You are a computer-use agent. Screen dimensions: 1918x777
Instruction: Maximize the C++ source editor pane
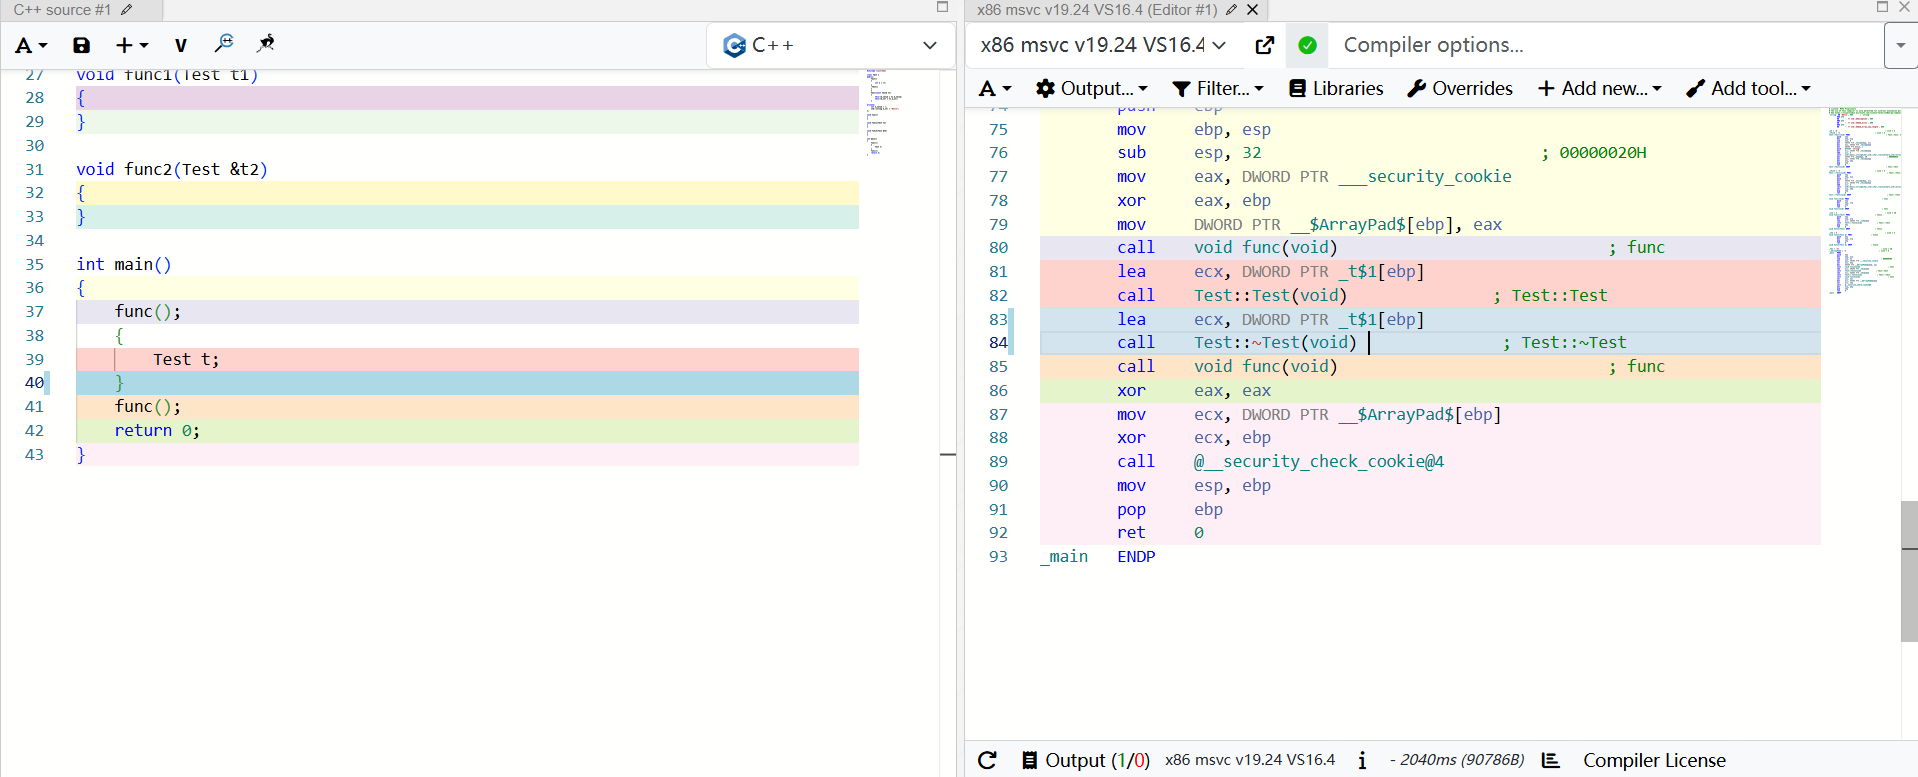click(x=942, y=8)
